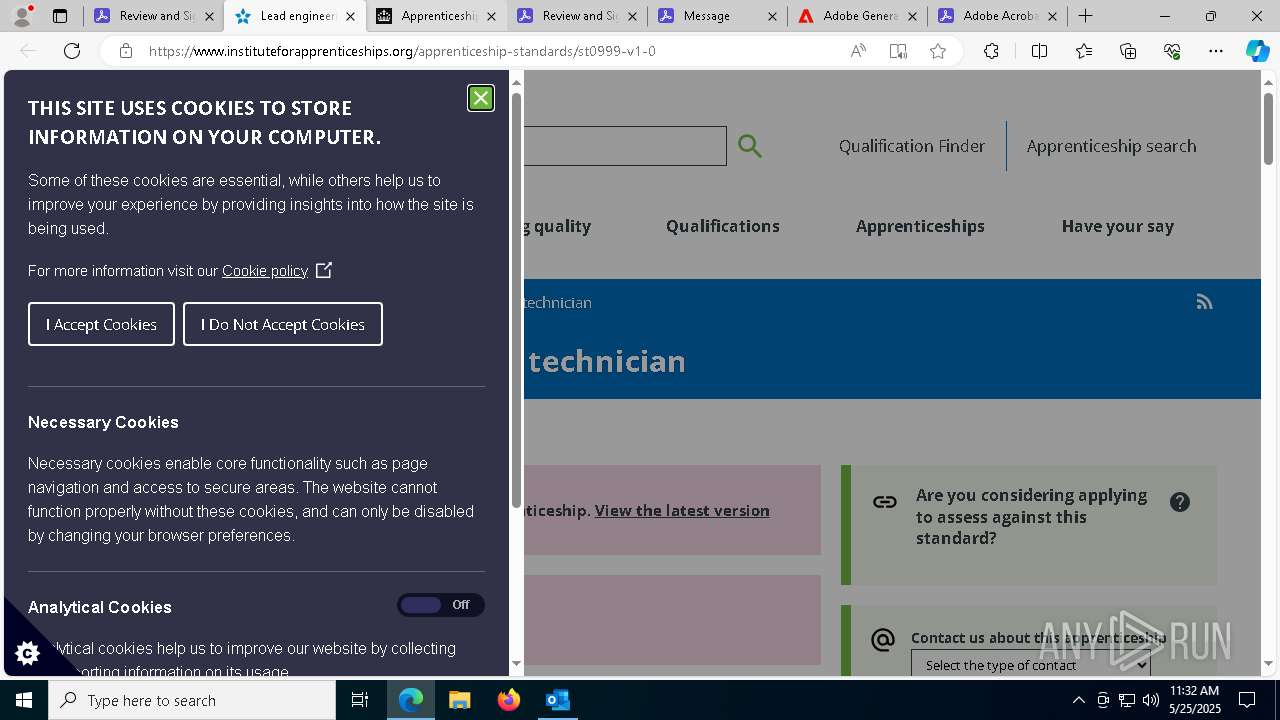Open tab actions menu
The width and height of the screenshot is (1280, 720).
tap(60, 16)
